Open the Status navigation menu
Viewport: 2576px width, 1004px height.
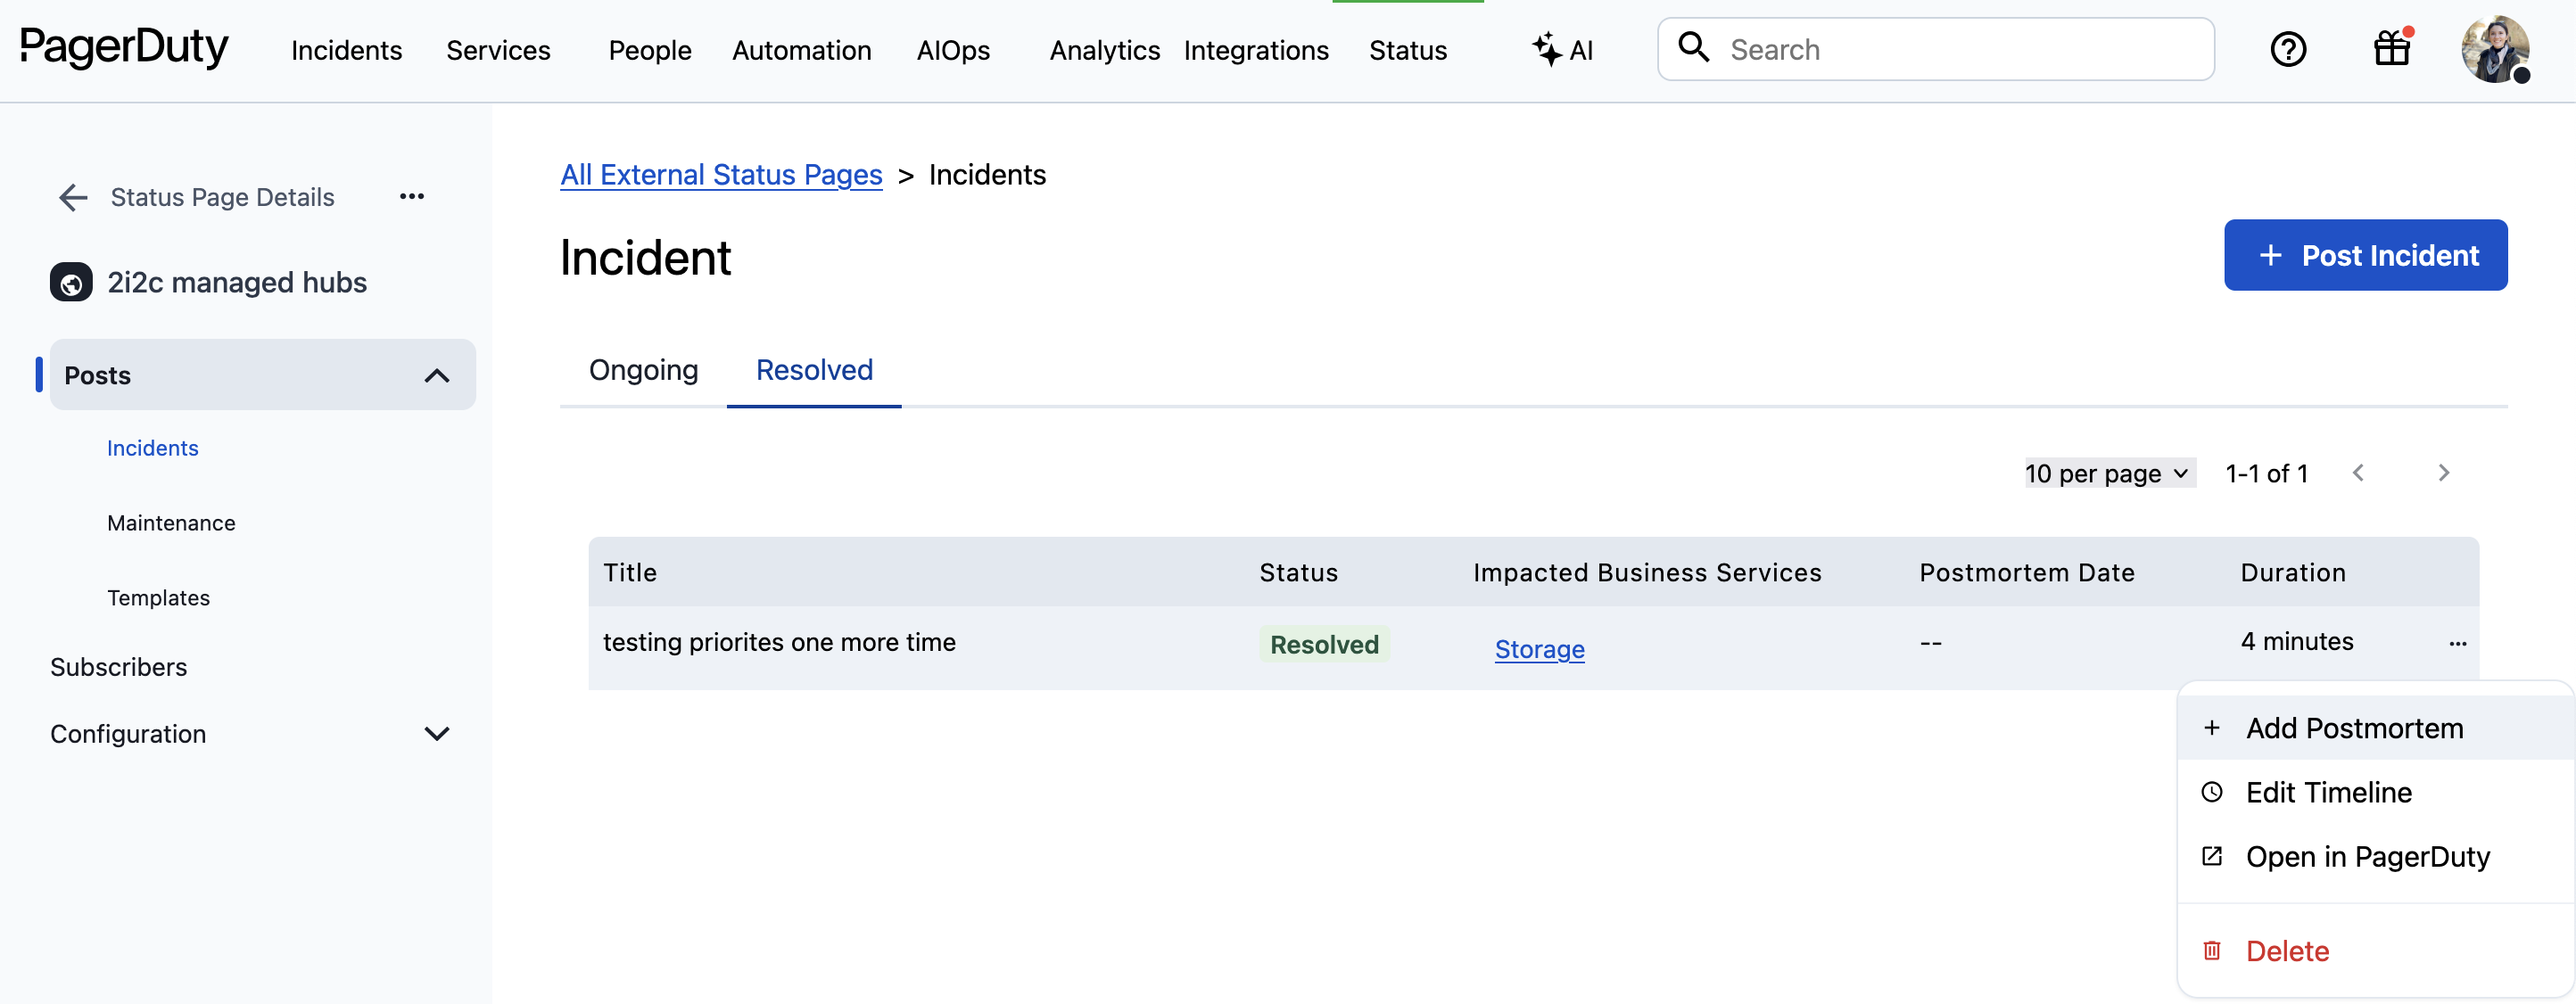1408,50
